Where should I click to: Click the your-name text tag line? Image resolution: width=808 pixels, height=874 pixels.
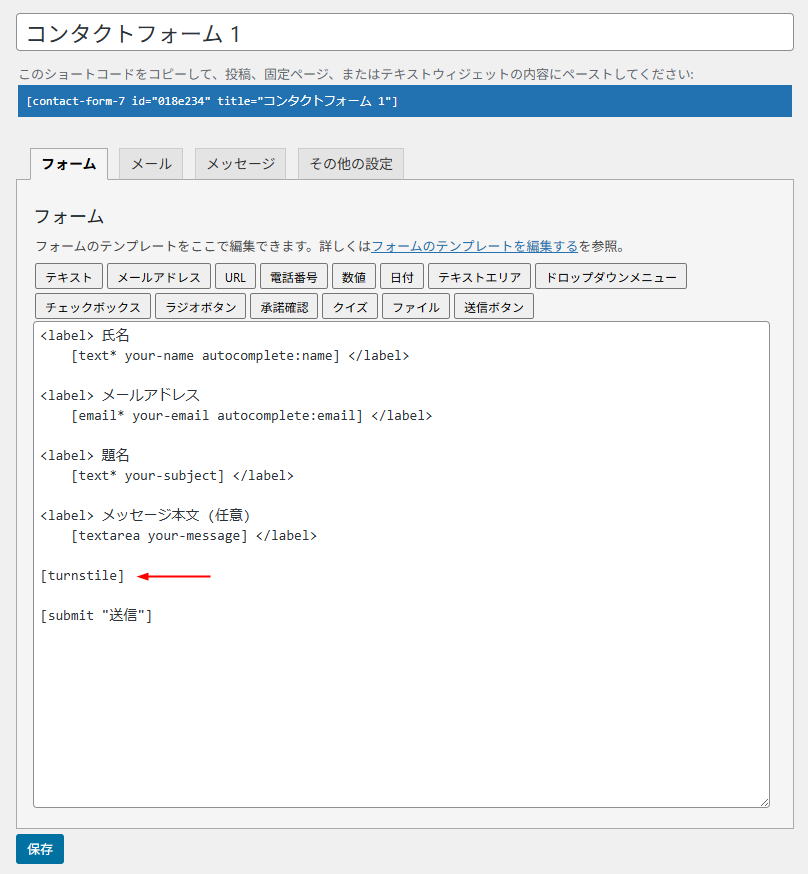(240, 356)
